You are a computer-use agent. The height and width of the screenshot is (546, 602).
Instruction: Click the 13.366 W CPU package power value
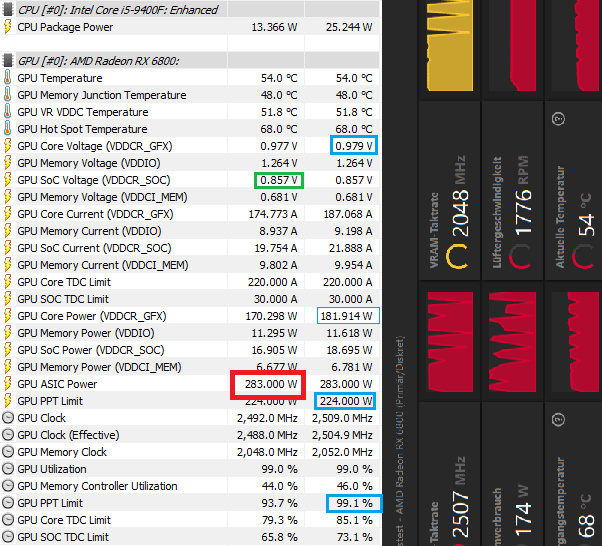pos(274,27)
